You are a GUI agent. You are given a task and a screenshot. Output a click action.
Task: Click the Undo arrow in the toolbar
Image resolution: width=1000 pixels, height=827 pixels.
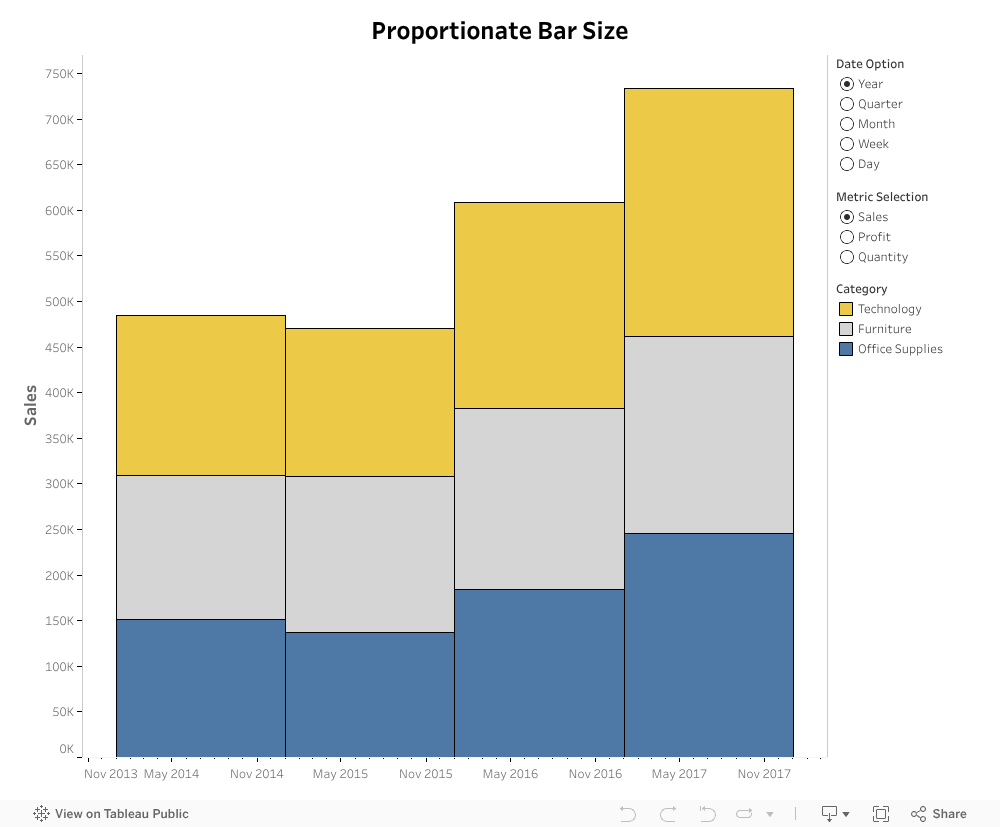click(627, 813)
